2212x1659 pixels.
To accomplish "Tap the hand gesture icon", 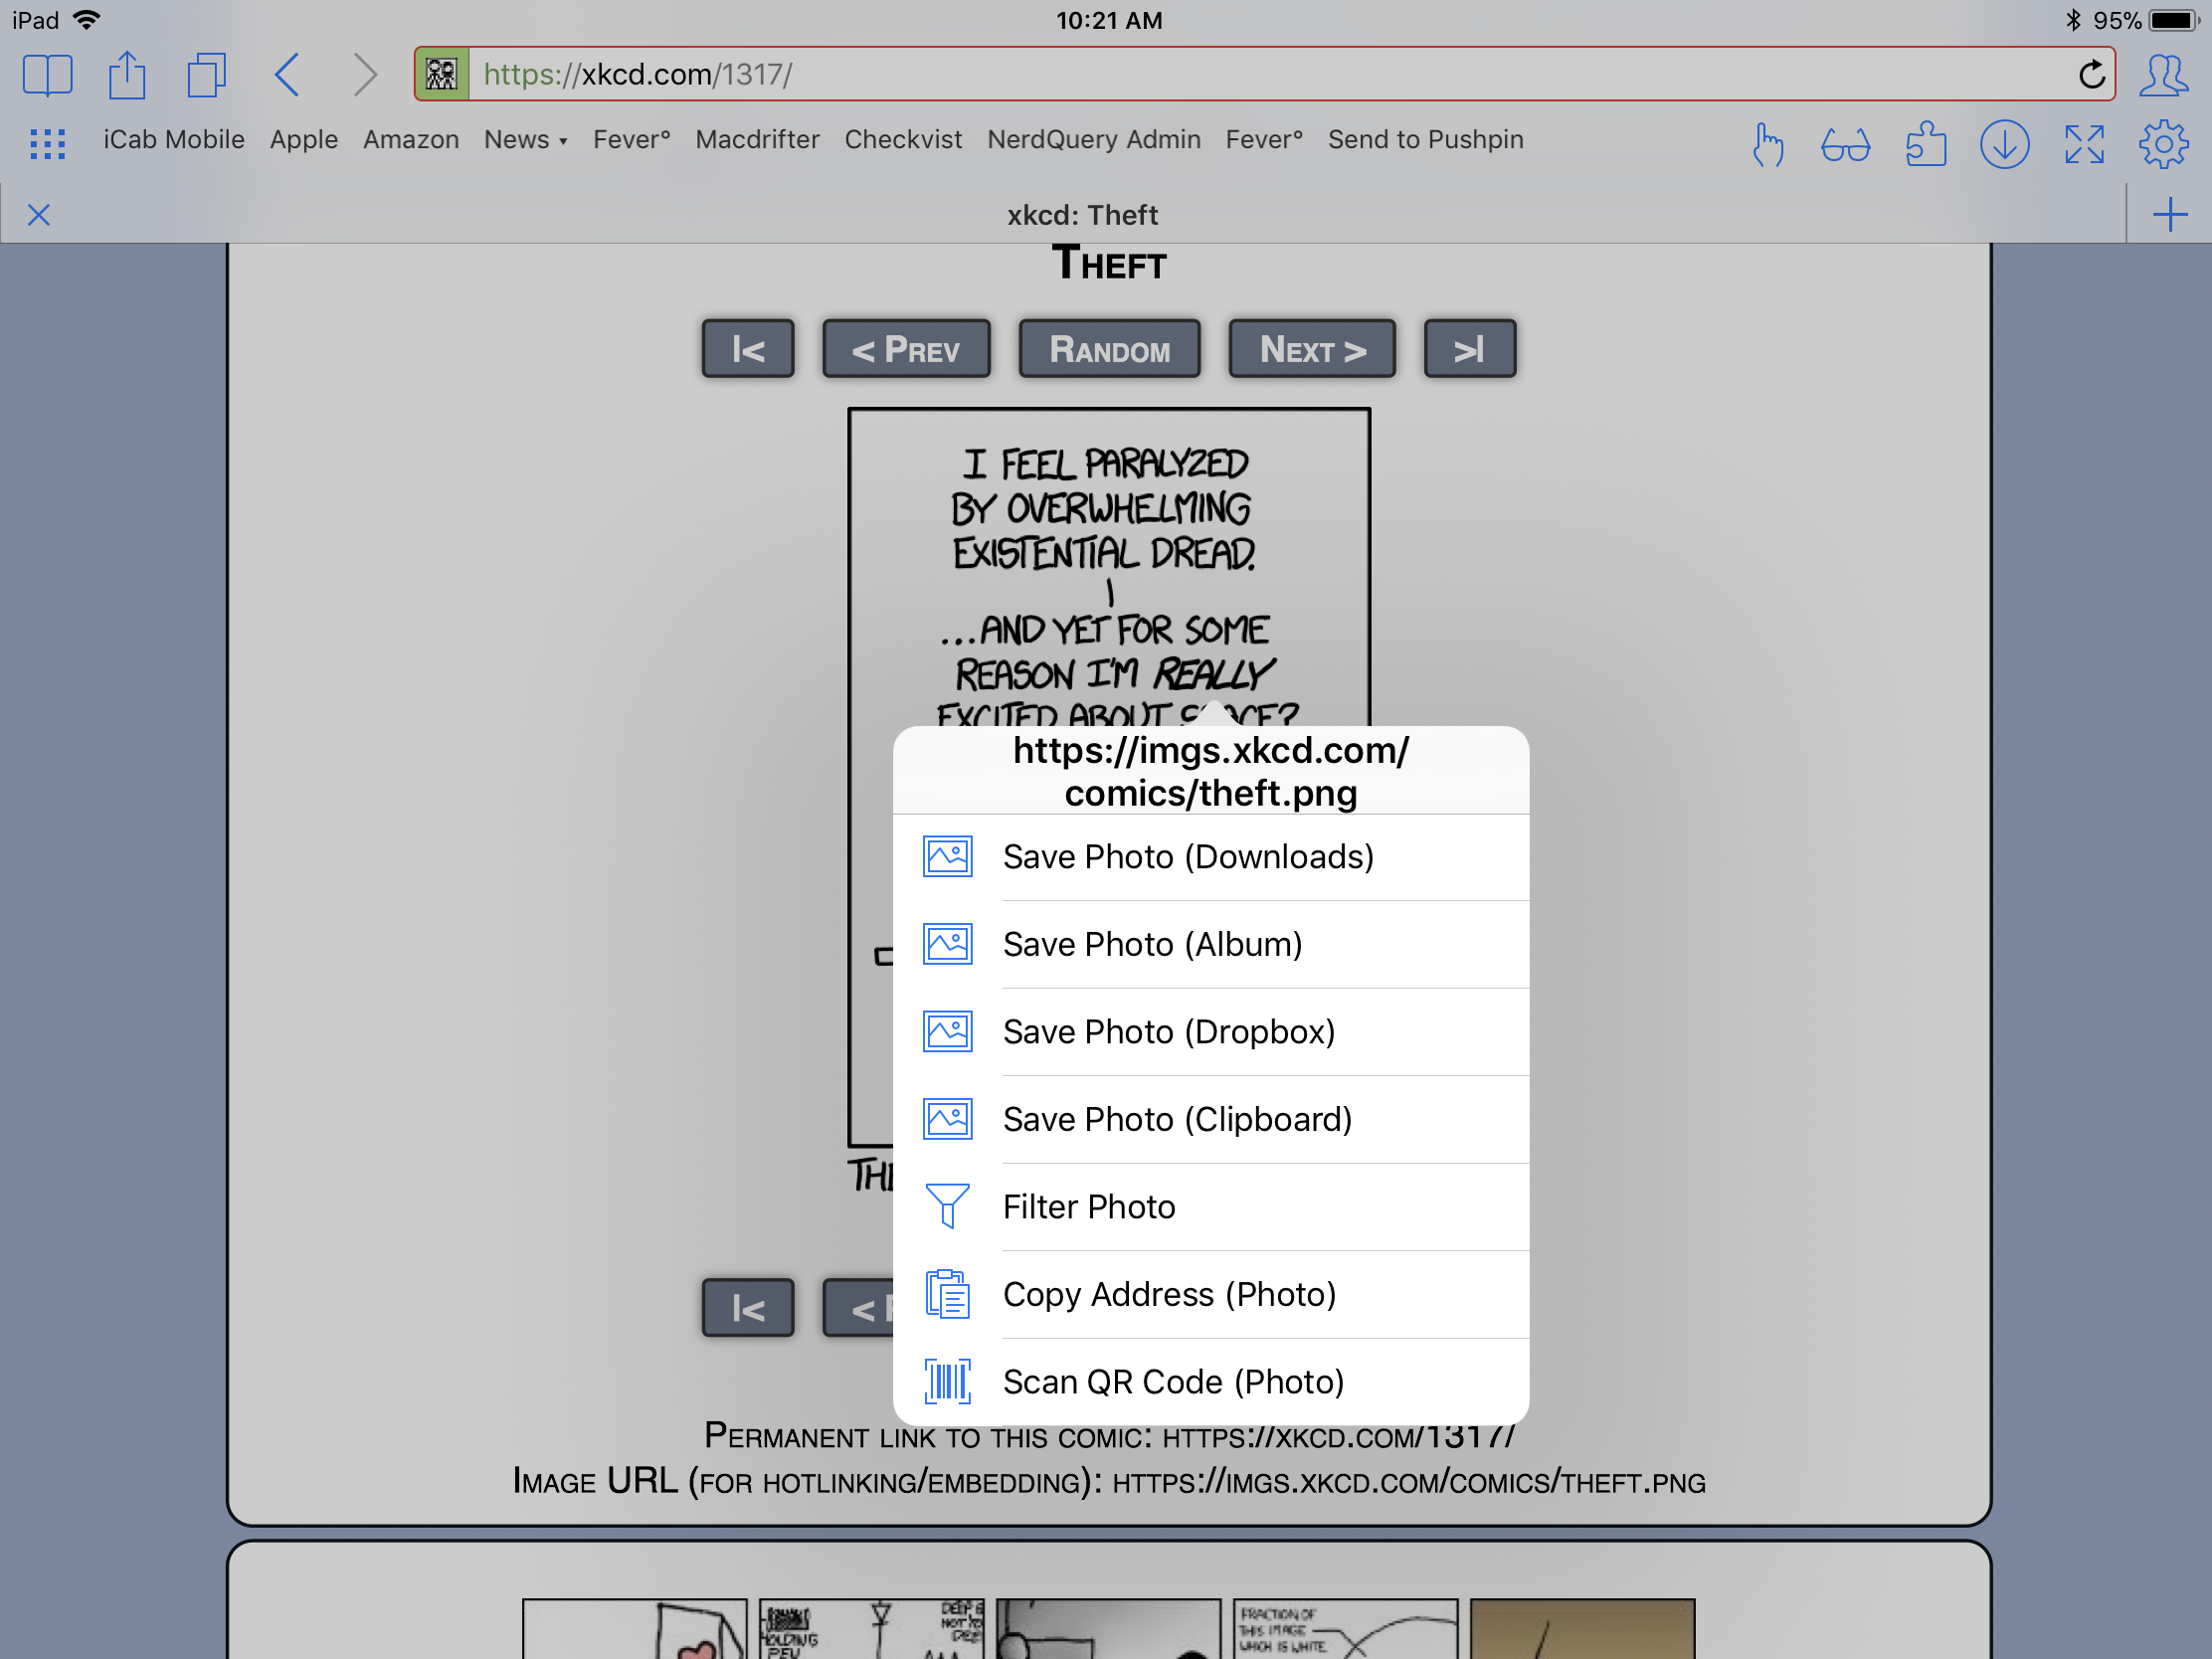I will click(1767, 145).
